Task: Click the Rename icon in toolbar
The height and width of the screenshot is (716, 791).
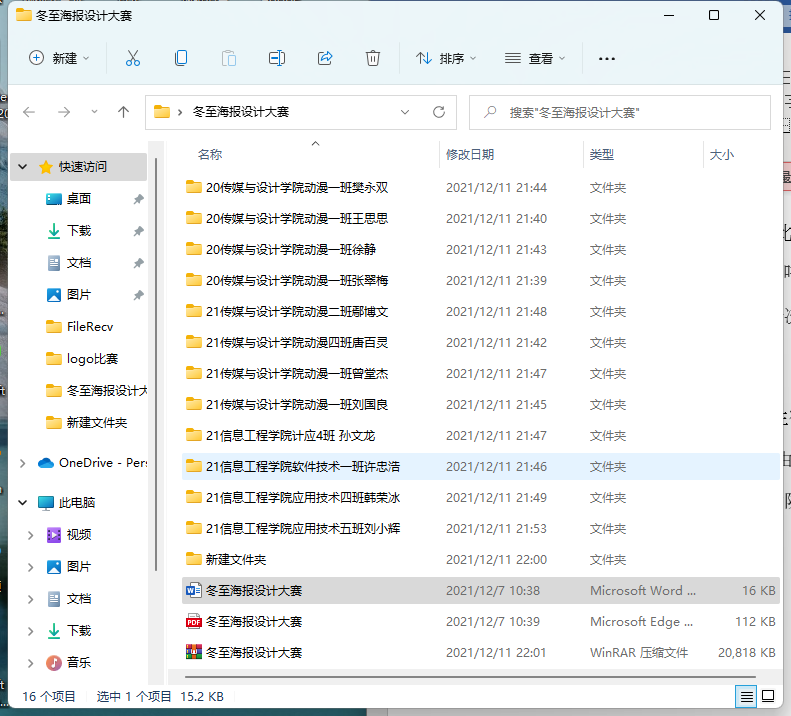Action: coord(277,58)
